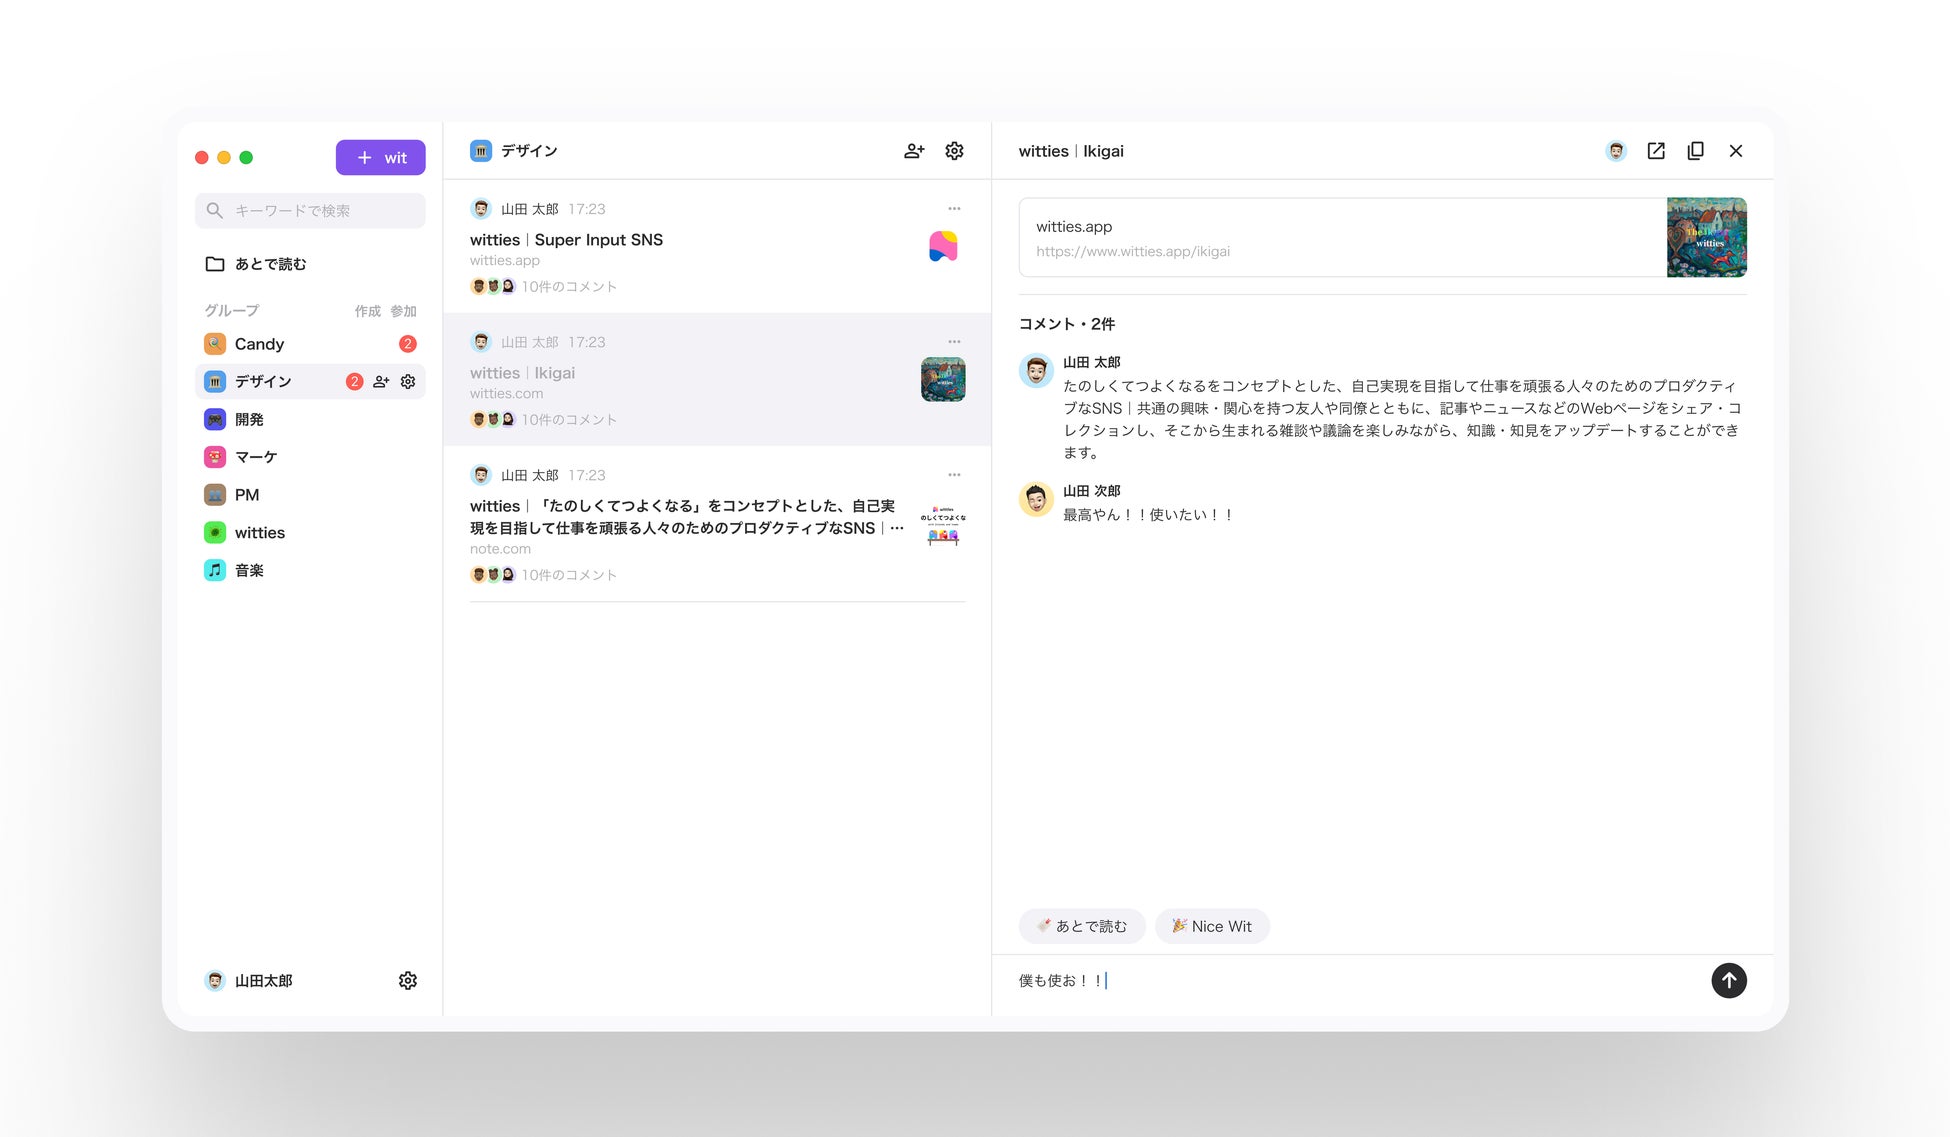Select the 参加 group filter
This screenshot has width=1950, height=1137.
pos(403,311)
